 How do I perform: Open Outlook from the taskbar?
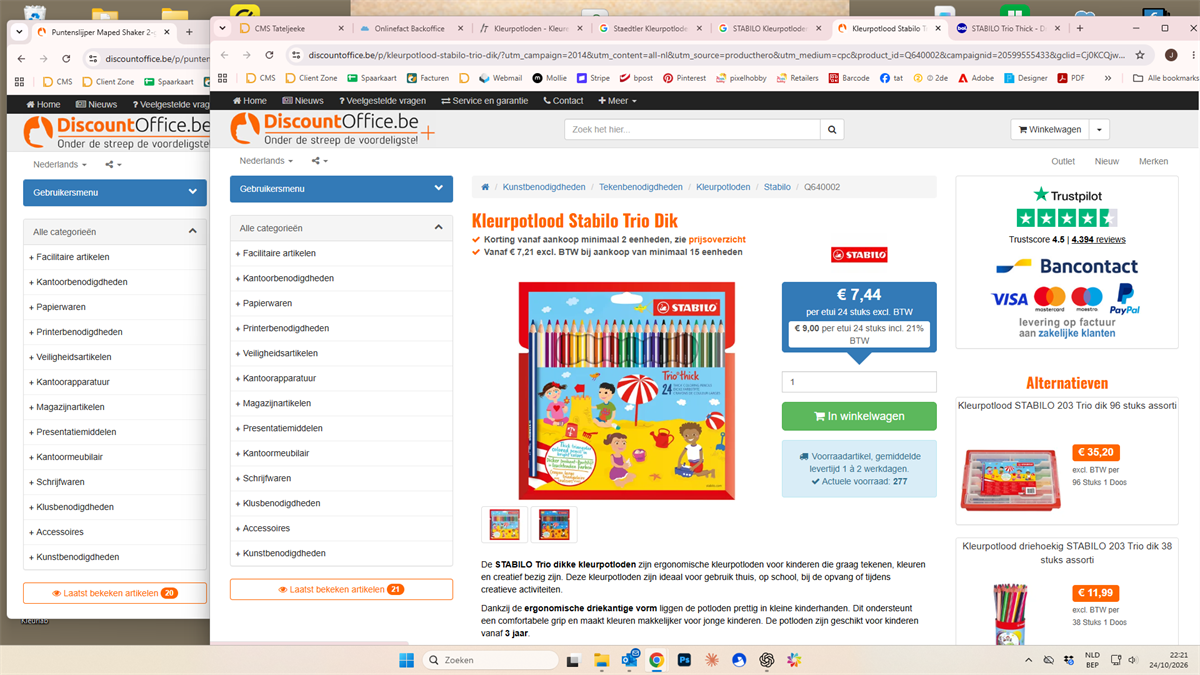(x=630, y=660)
